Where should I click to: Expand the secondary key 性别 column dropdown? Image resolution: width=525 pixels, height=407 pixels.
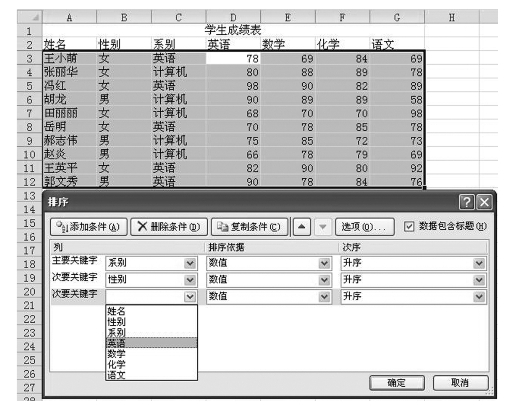click(x=190, y=279)
